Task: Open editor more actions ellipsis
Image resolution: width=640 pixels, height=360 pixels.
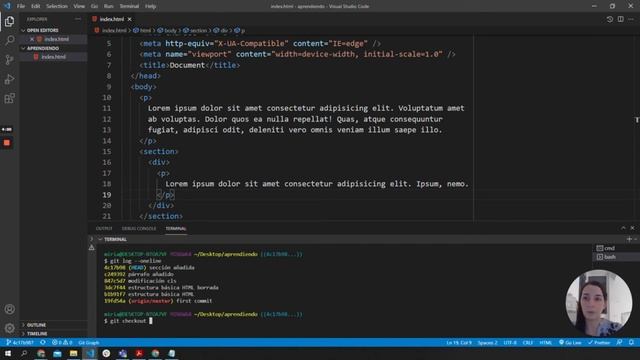Action: click(631, 19)
